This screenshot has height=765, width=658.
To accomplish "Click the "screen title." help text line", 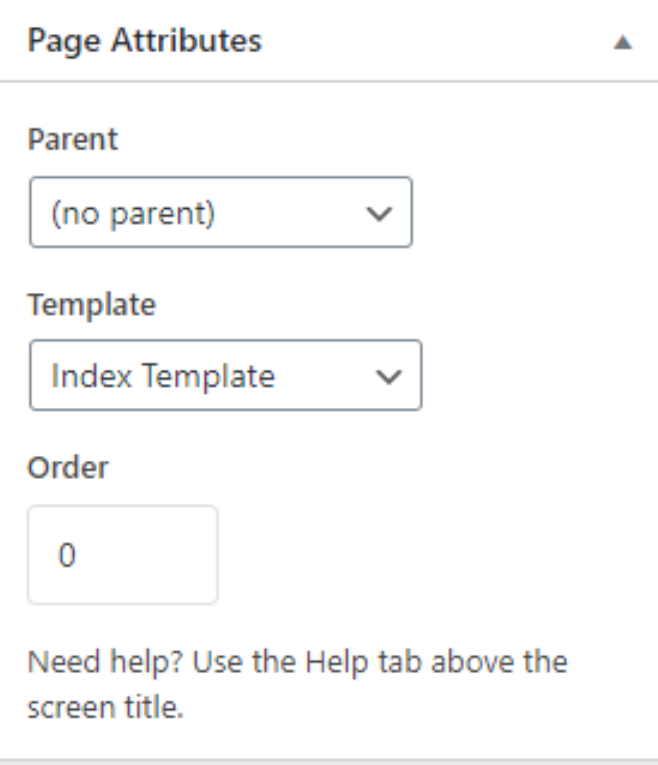I will pyautogui.click(x=105, y=707).
